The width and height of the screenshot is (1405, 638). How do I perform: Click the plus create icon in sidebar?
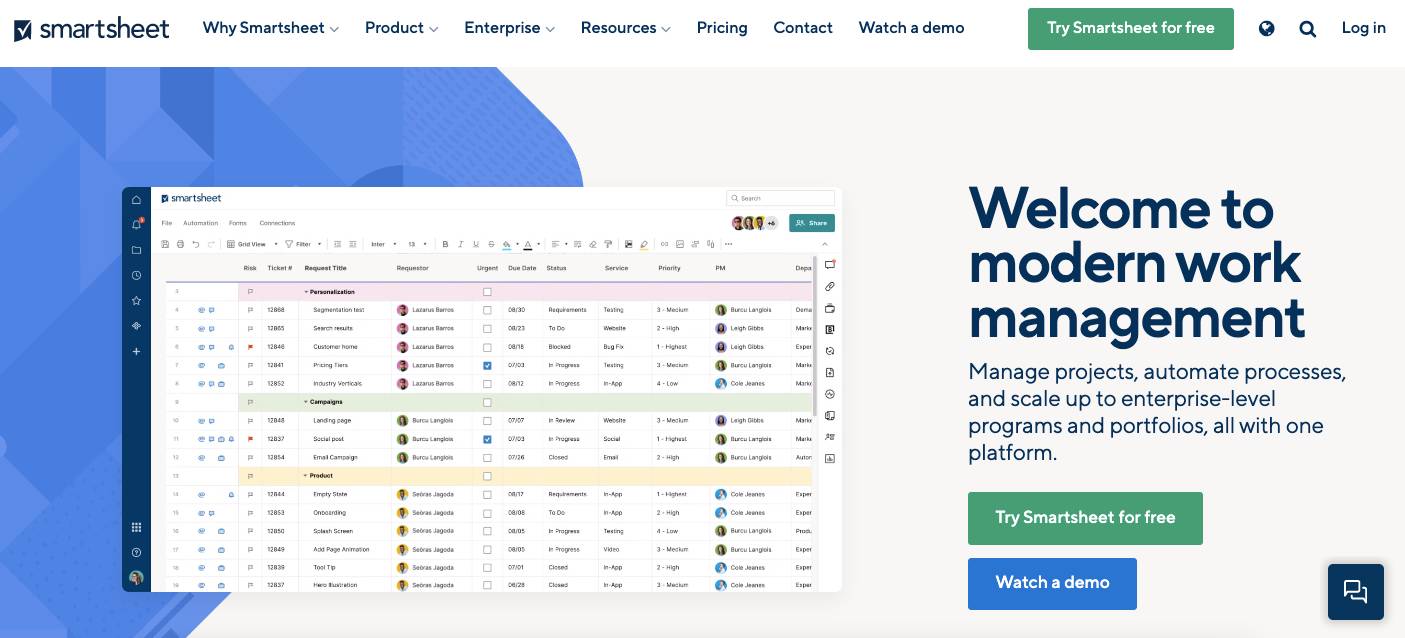pyautogui.click(x=137, y=351)
